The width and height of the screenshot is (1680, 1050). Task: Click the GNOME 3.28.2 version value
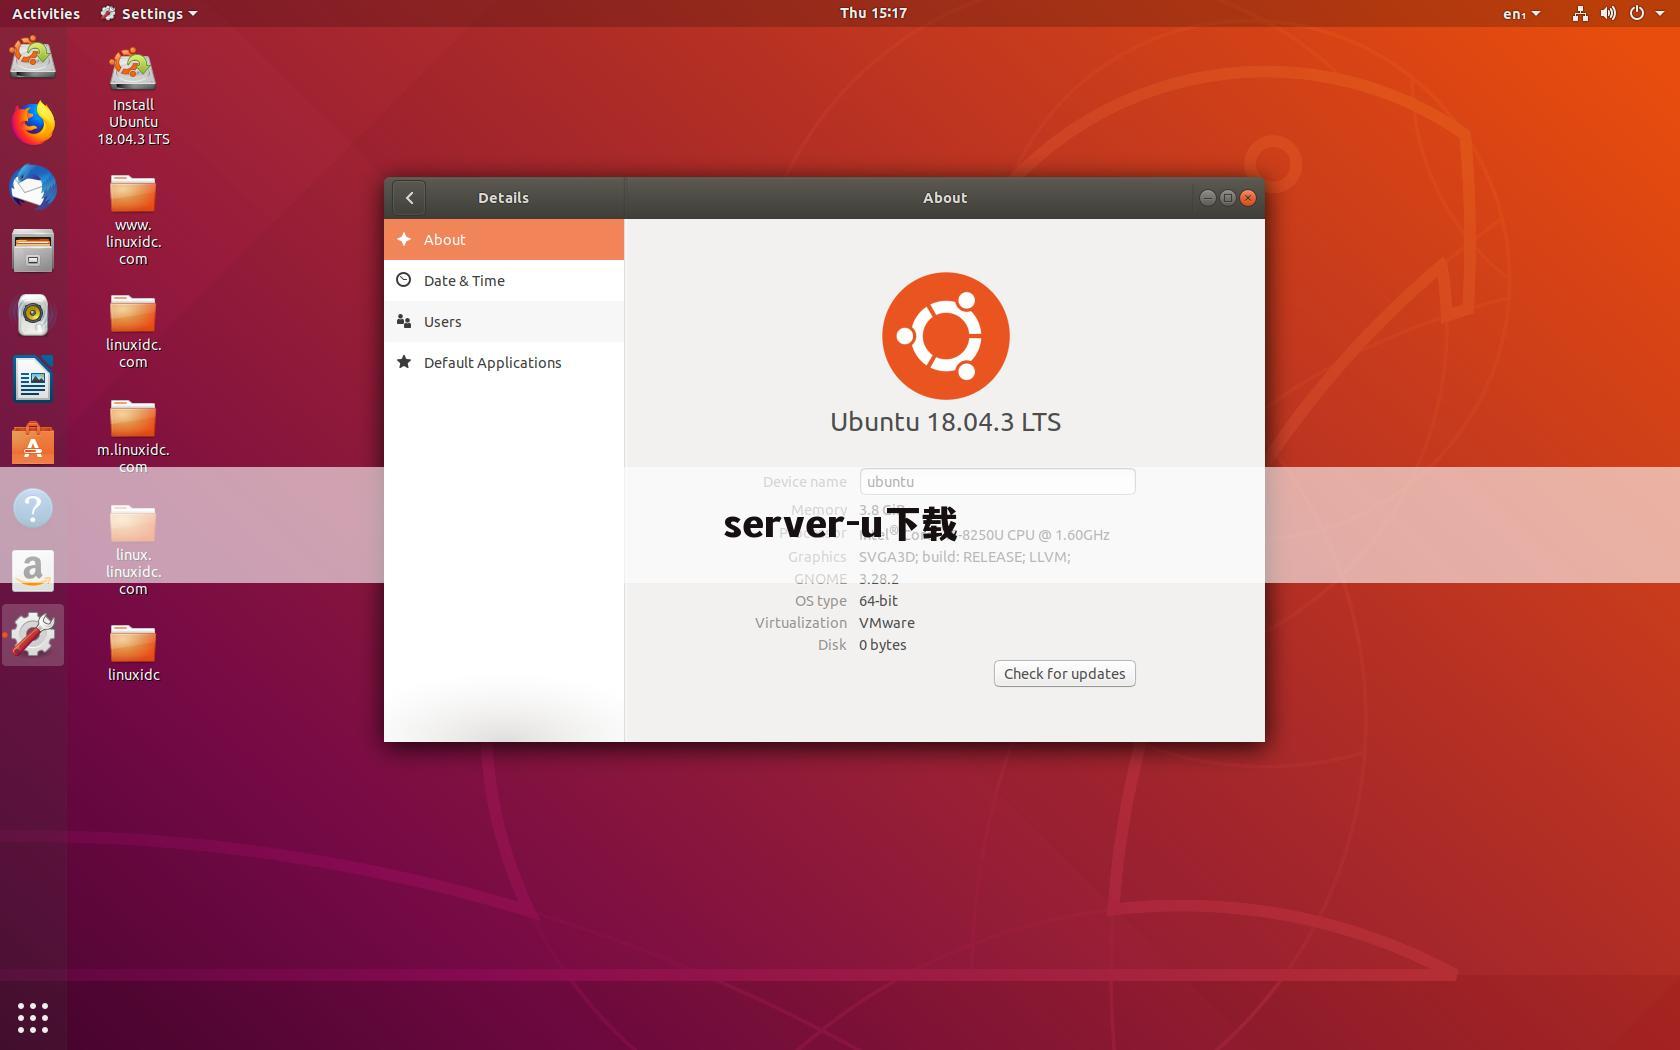pos(879,579)
